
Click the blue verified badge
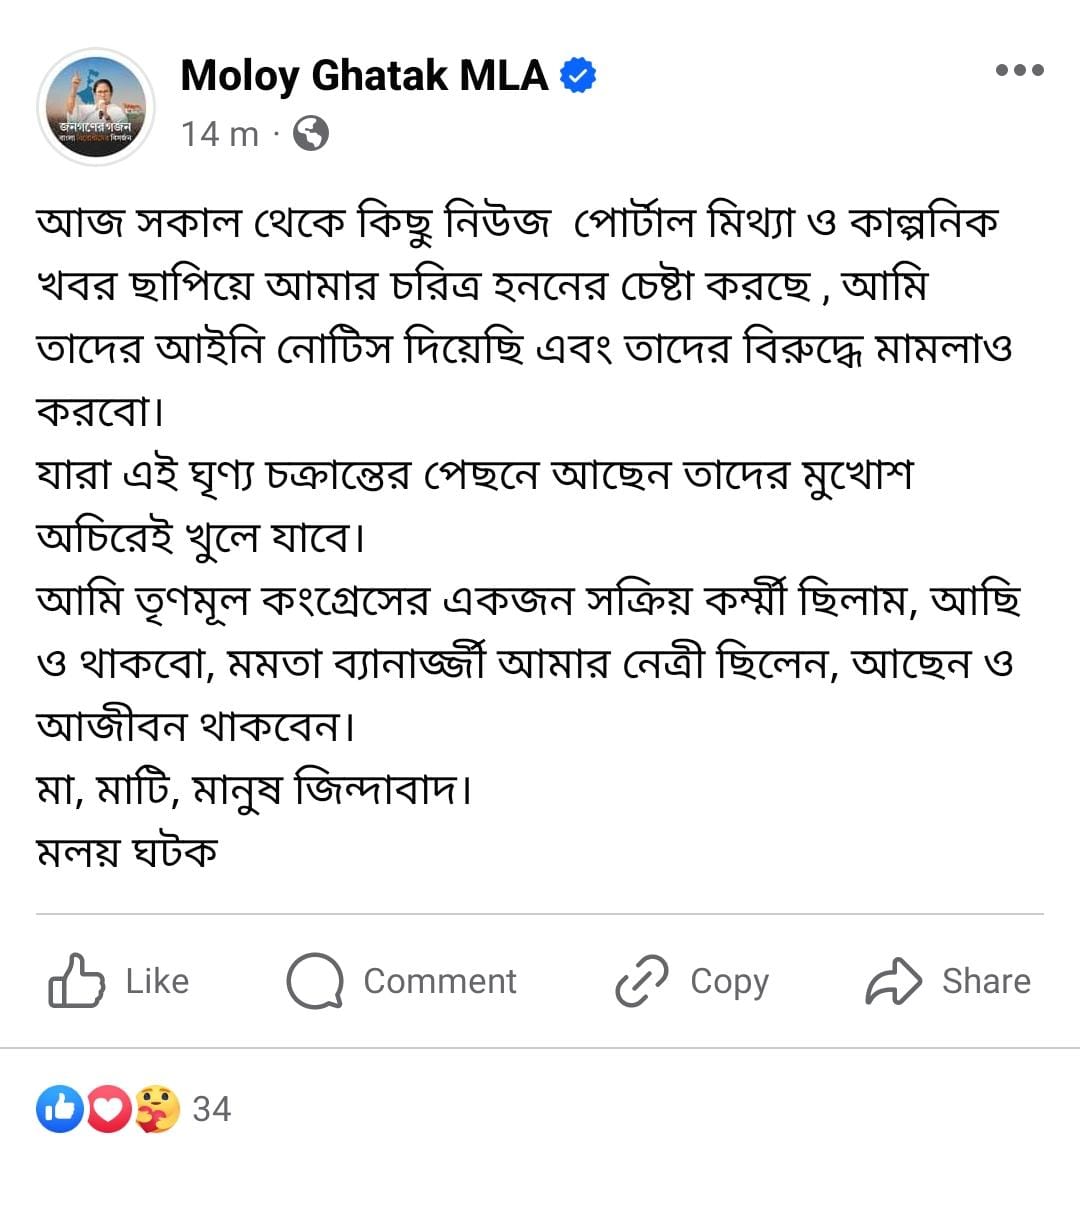click(x=578, y=76)
